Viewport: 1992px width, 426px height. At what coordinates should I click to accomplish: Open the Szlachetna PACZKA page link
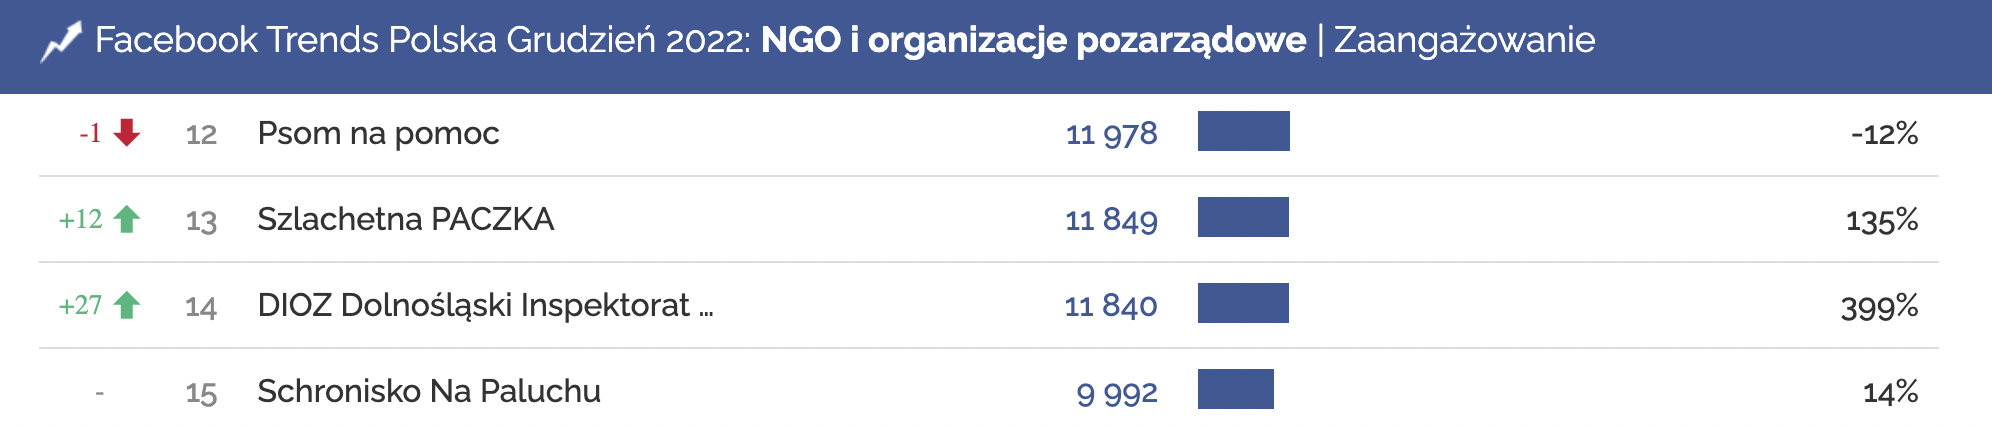405,219
